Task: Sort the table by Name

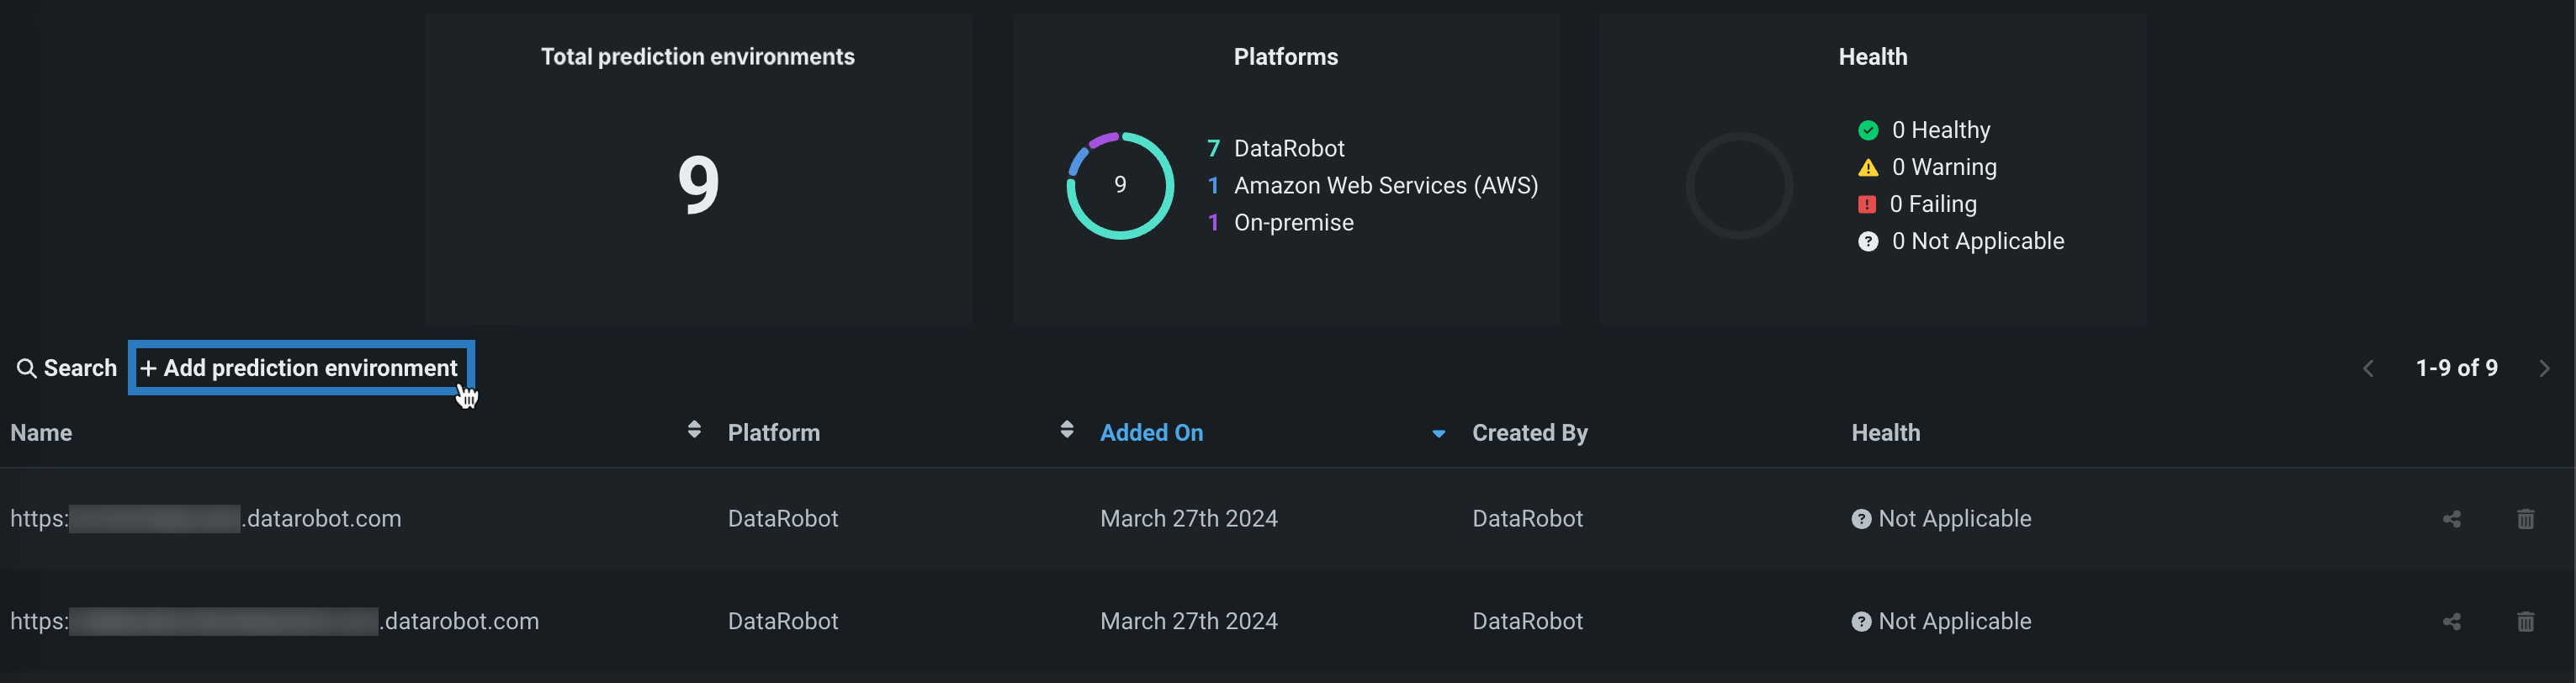Action: tap(694, 430)
